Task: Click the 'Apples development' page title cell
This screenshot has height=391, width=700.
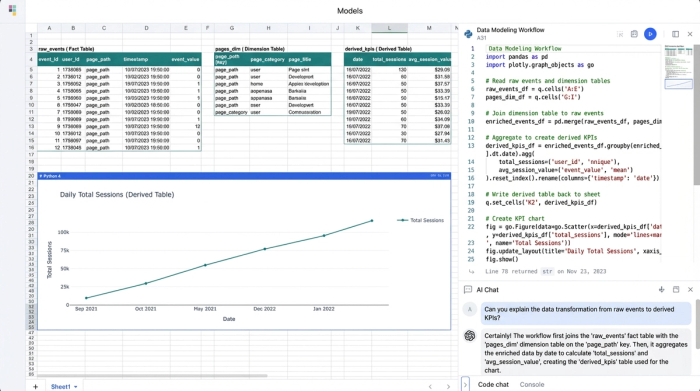Action: pos(309,84)
